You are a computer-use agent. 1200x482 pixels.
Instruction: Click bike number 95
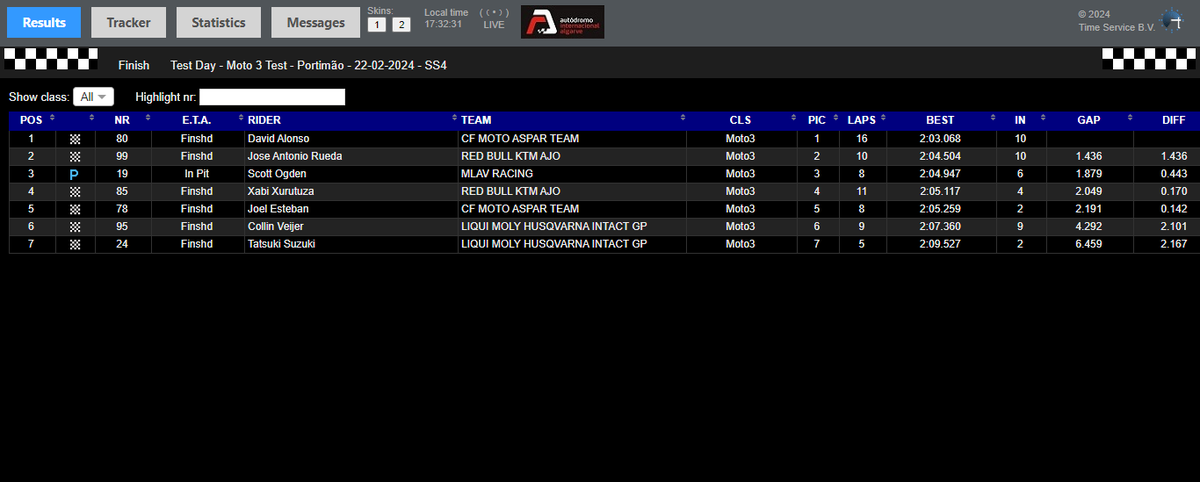click(x=123, y=227)
